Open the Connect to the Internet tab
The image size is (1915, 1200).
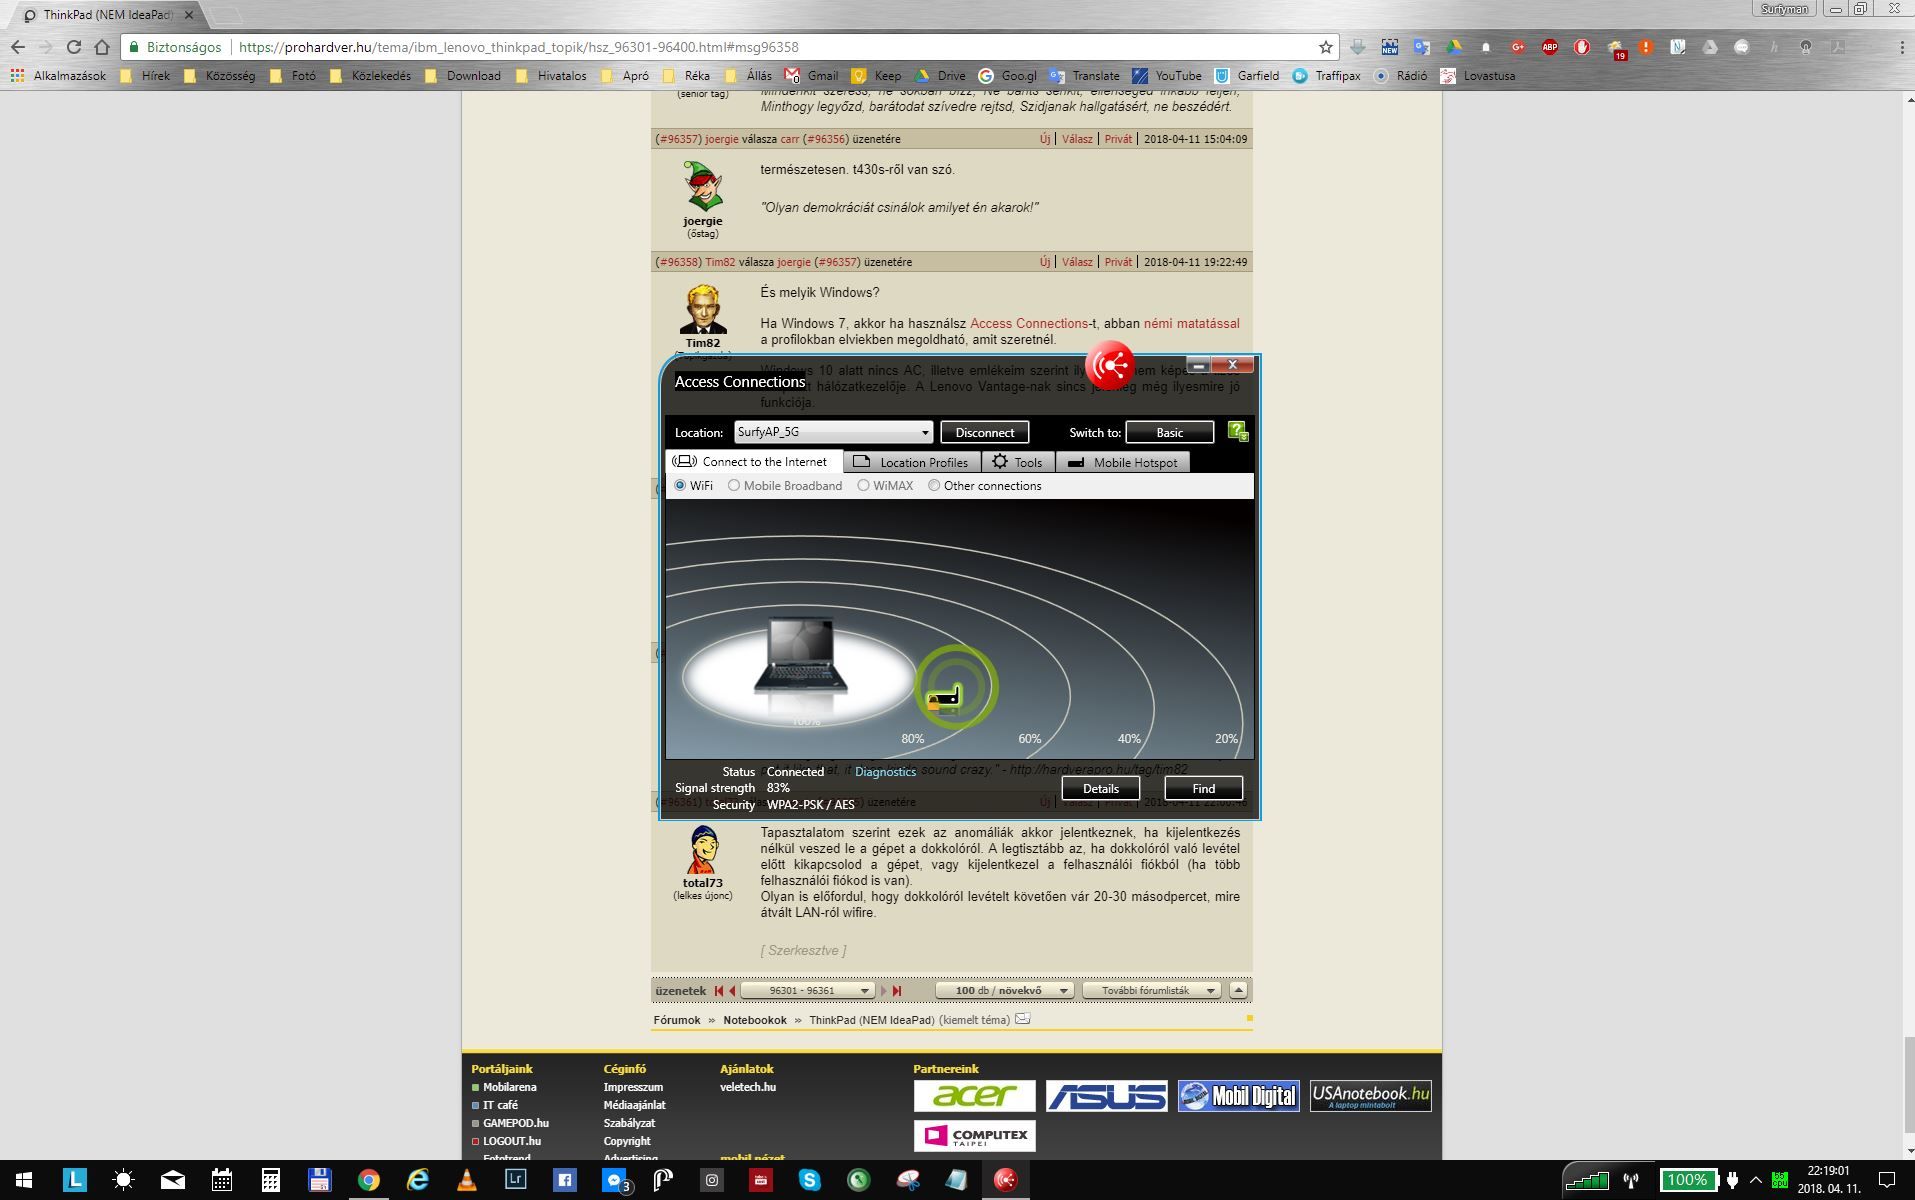coord(754,462)
